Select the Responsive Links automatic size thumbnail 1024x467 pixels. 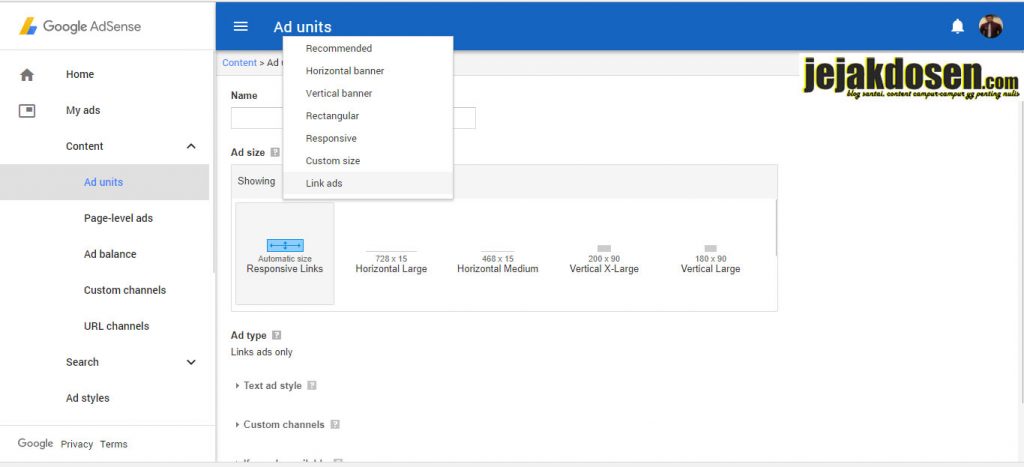click(285, 253)
